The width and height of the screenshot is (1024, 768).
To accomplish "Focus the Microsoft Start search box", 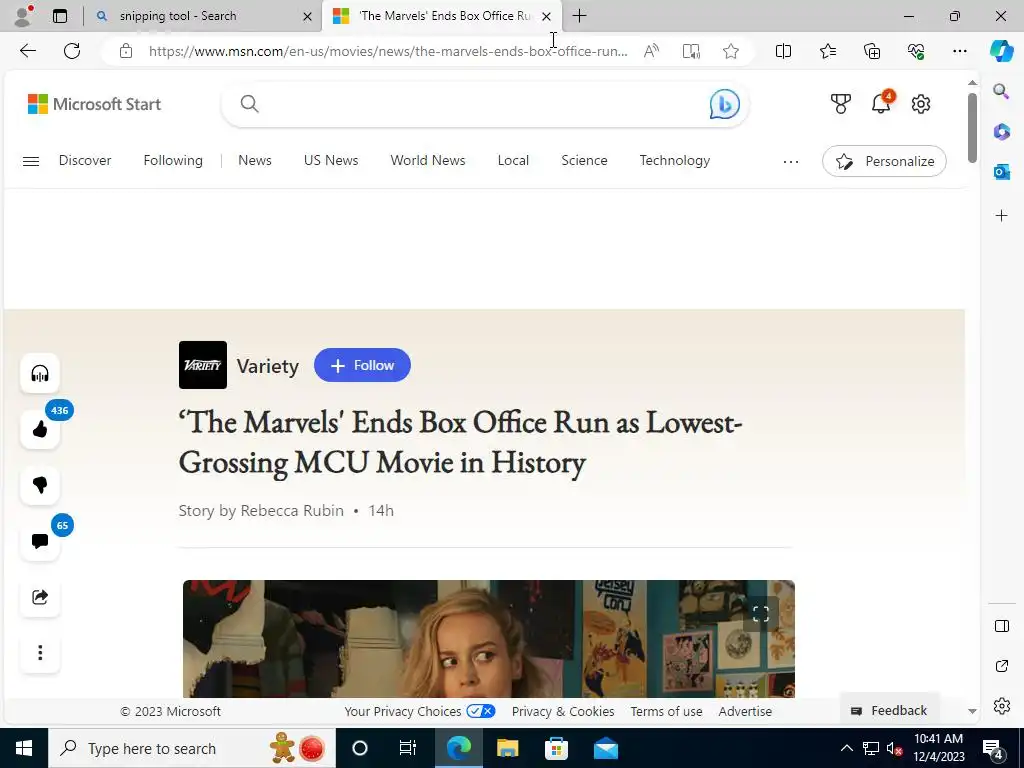I will (485, 104).
